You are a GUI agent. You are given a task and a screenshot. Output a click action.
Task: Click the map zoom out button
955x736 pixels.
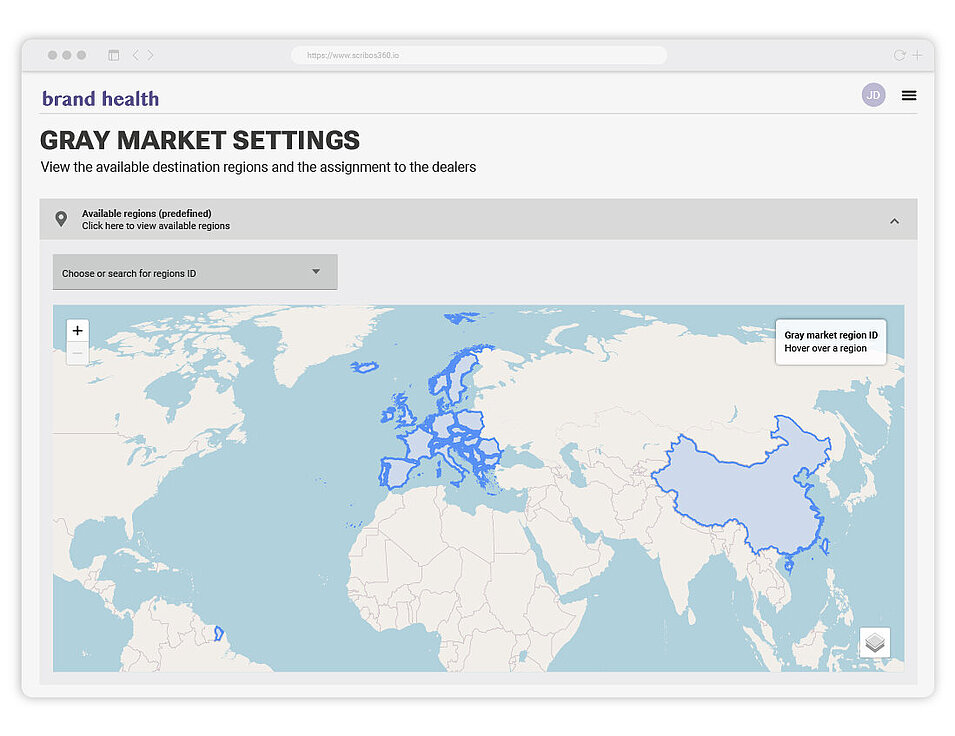[78, 354]
